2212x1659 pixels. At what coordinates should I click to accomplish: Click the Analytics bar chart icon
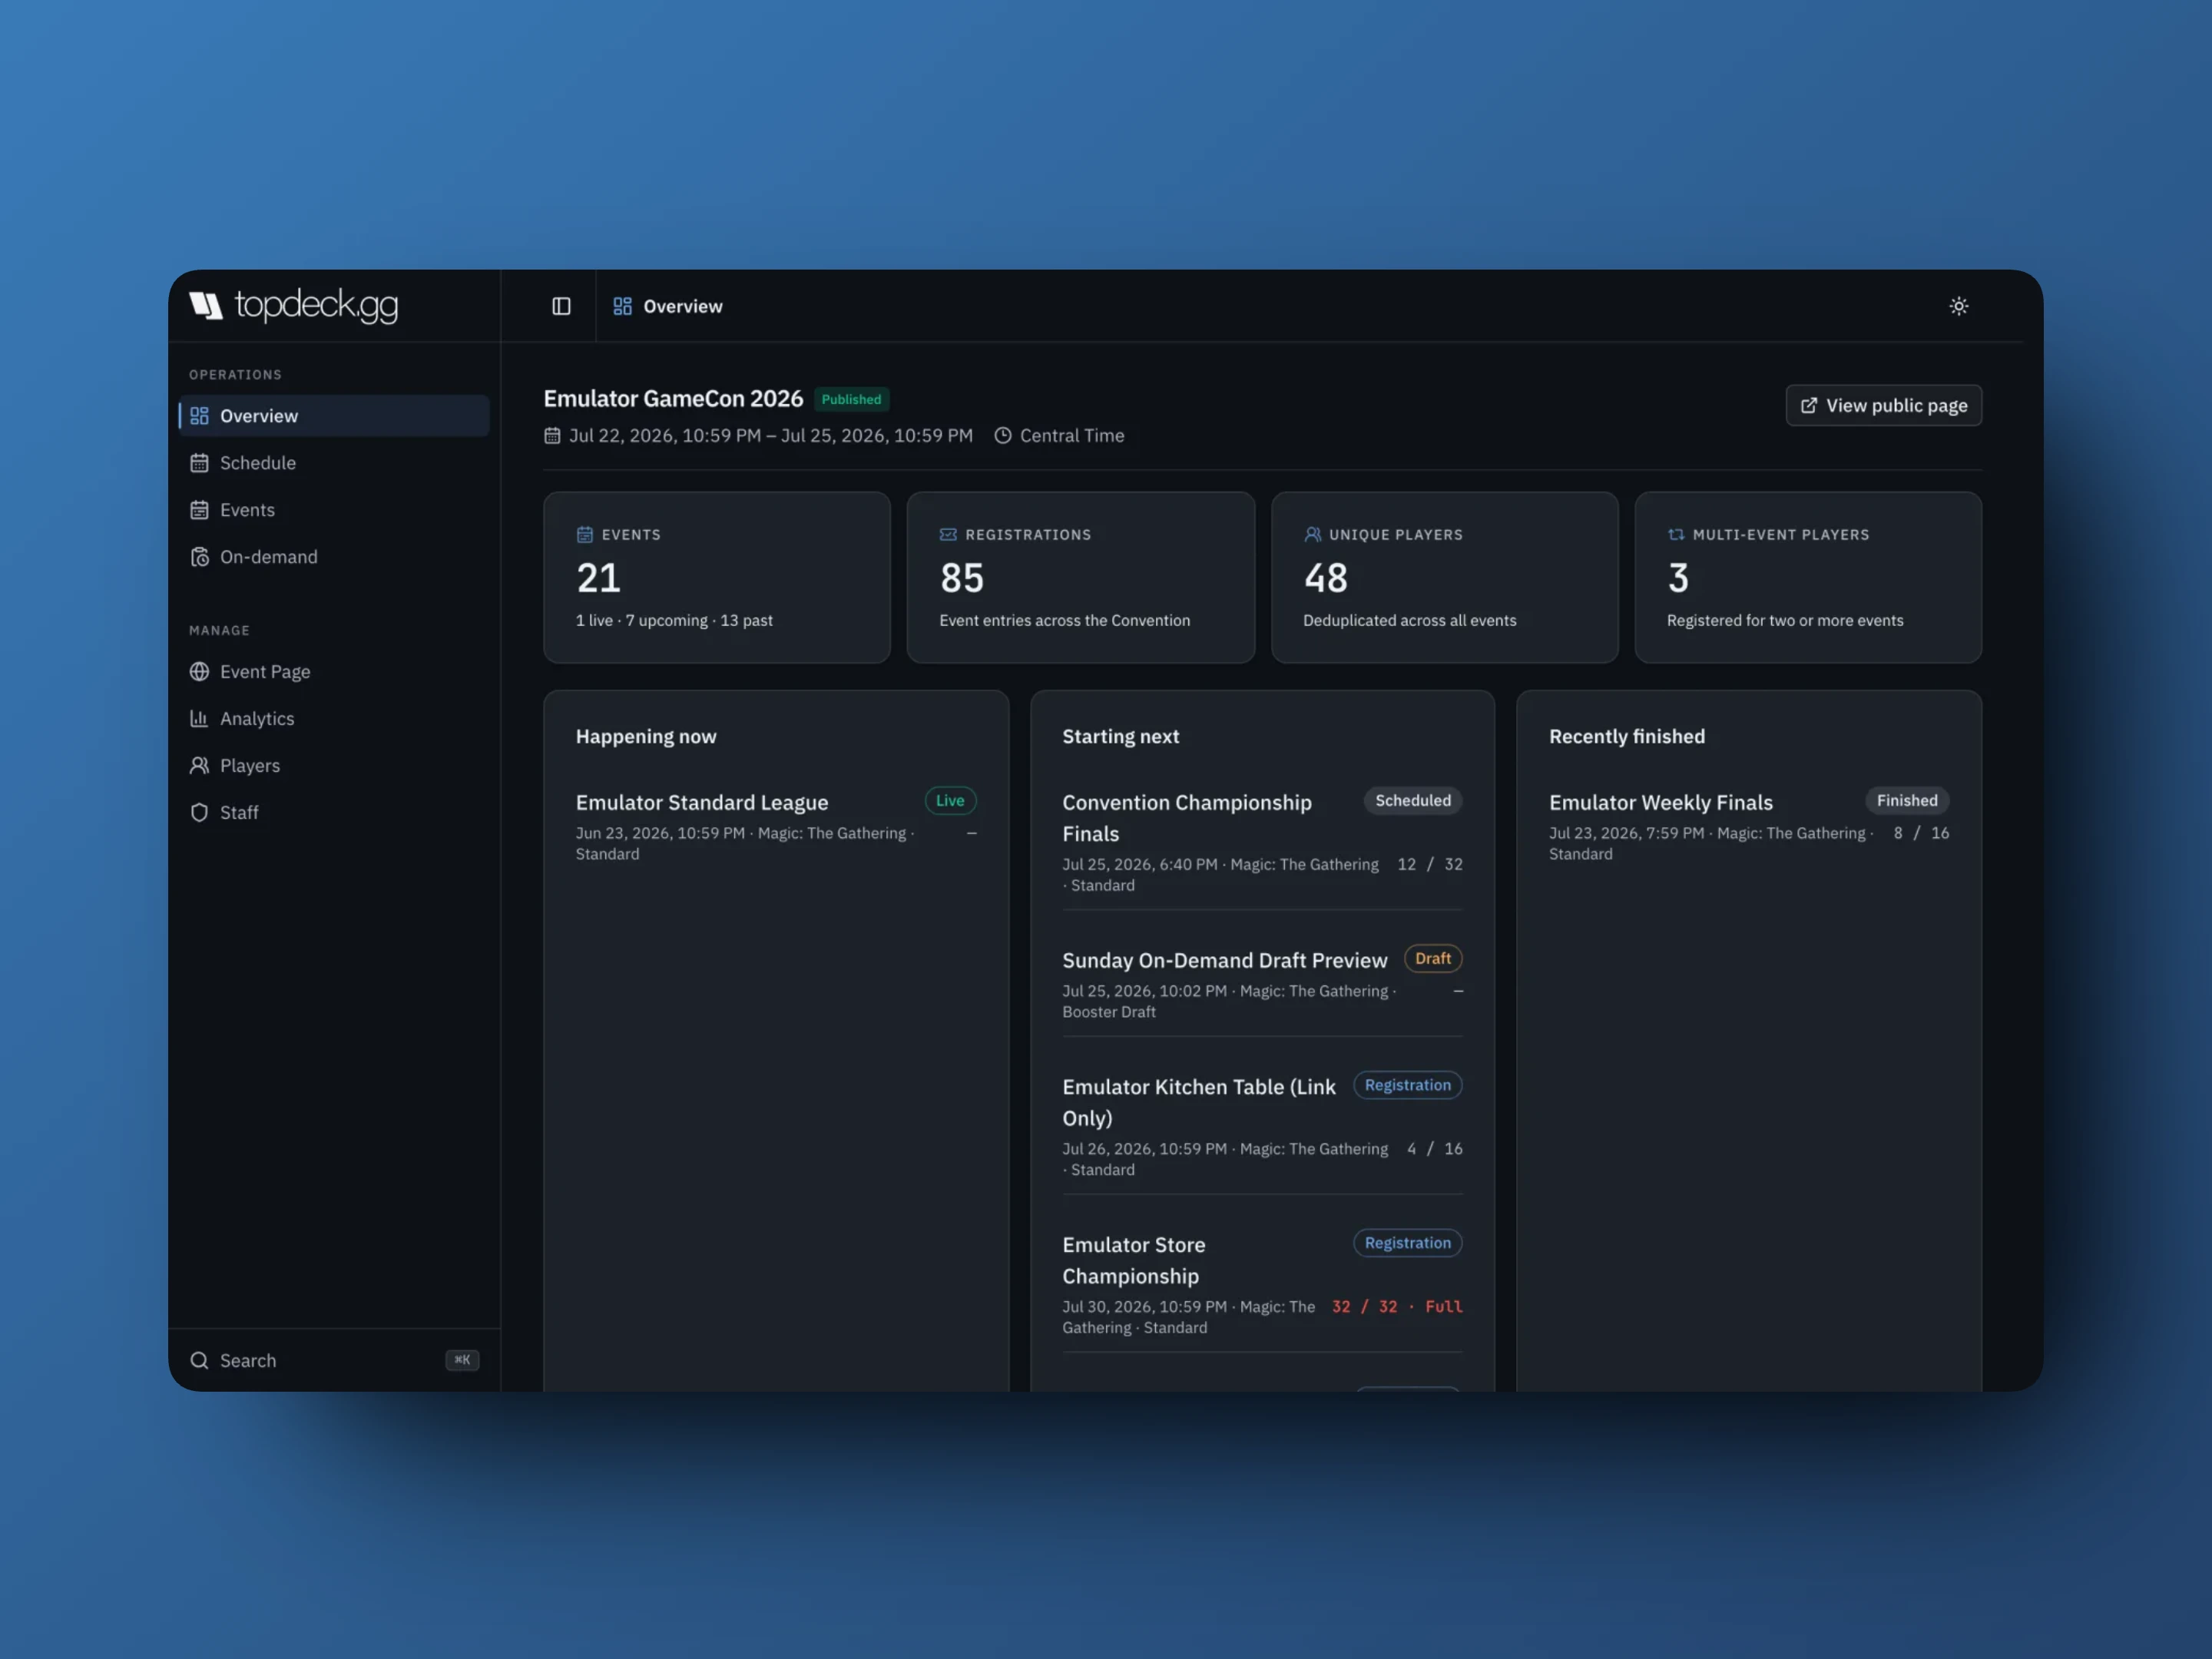[199, 719]
